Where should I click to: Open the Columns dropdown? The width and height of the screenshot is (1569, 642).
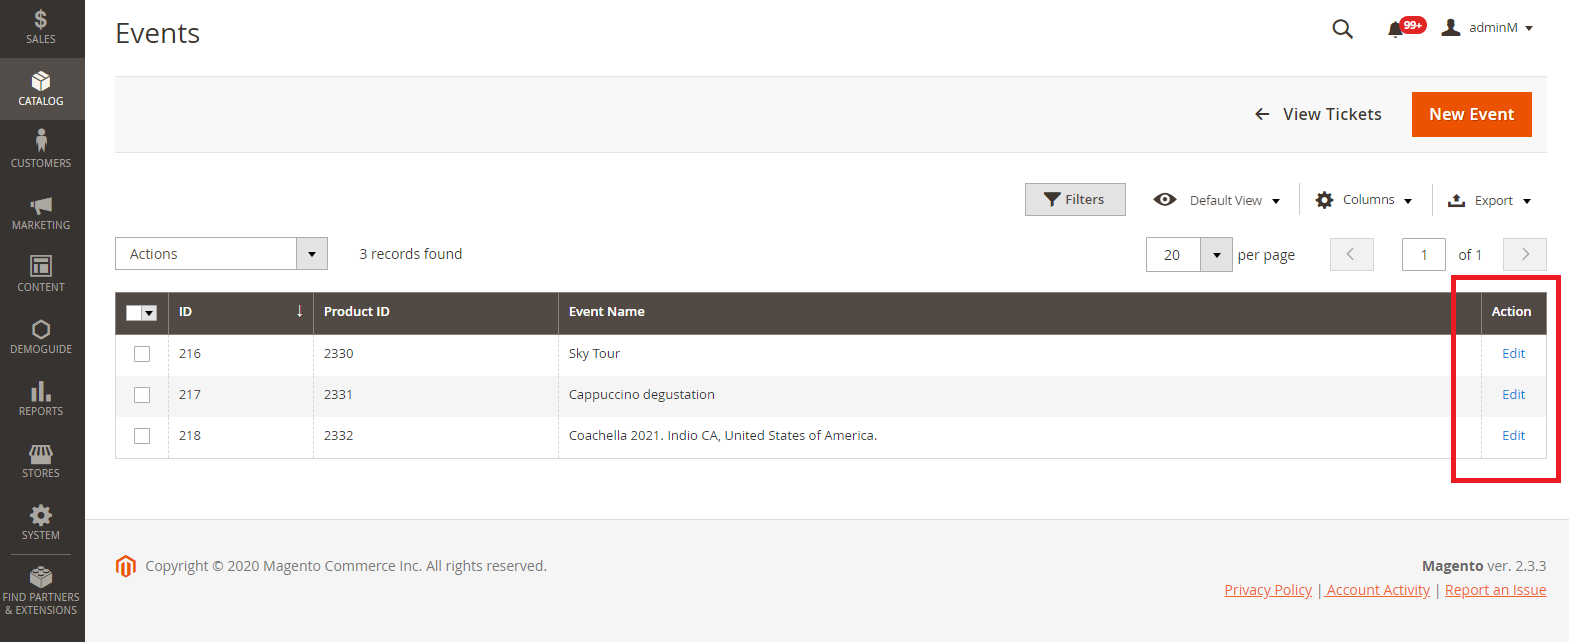(1364, 200)
